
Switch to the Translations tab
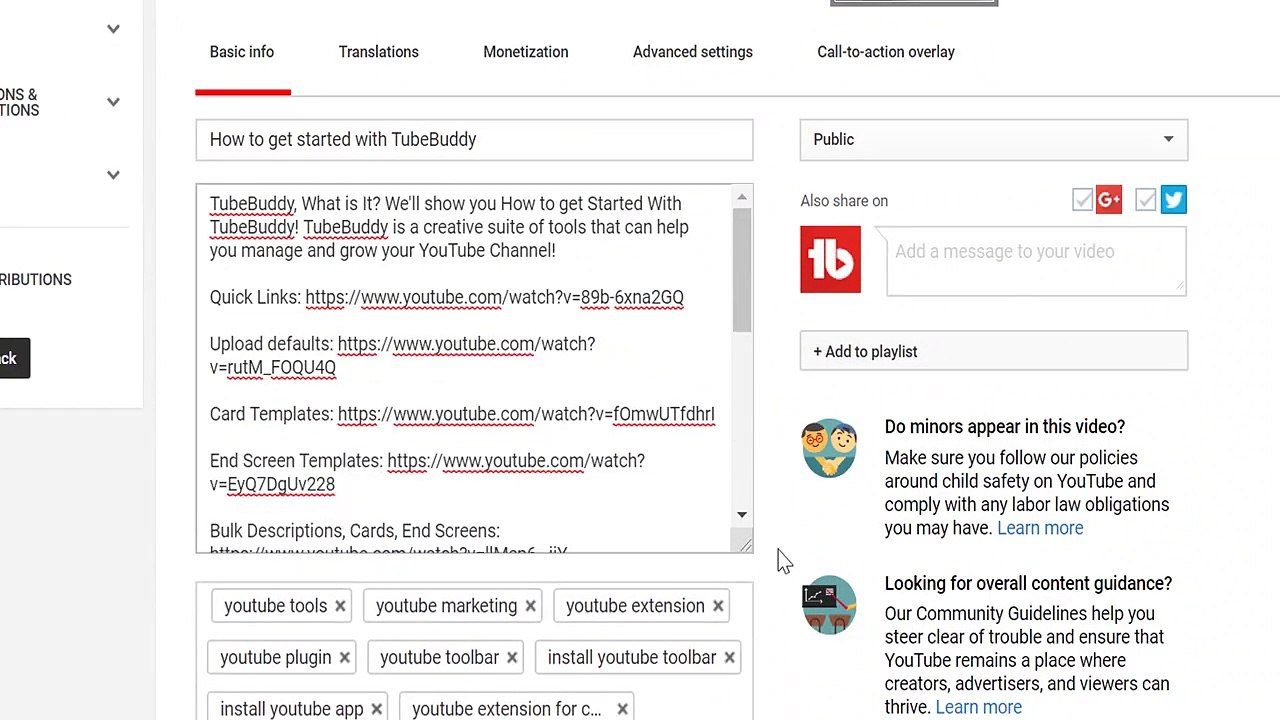(378, 52)
